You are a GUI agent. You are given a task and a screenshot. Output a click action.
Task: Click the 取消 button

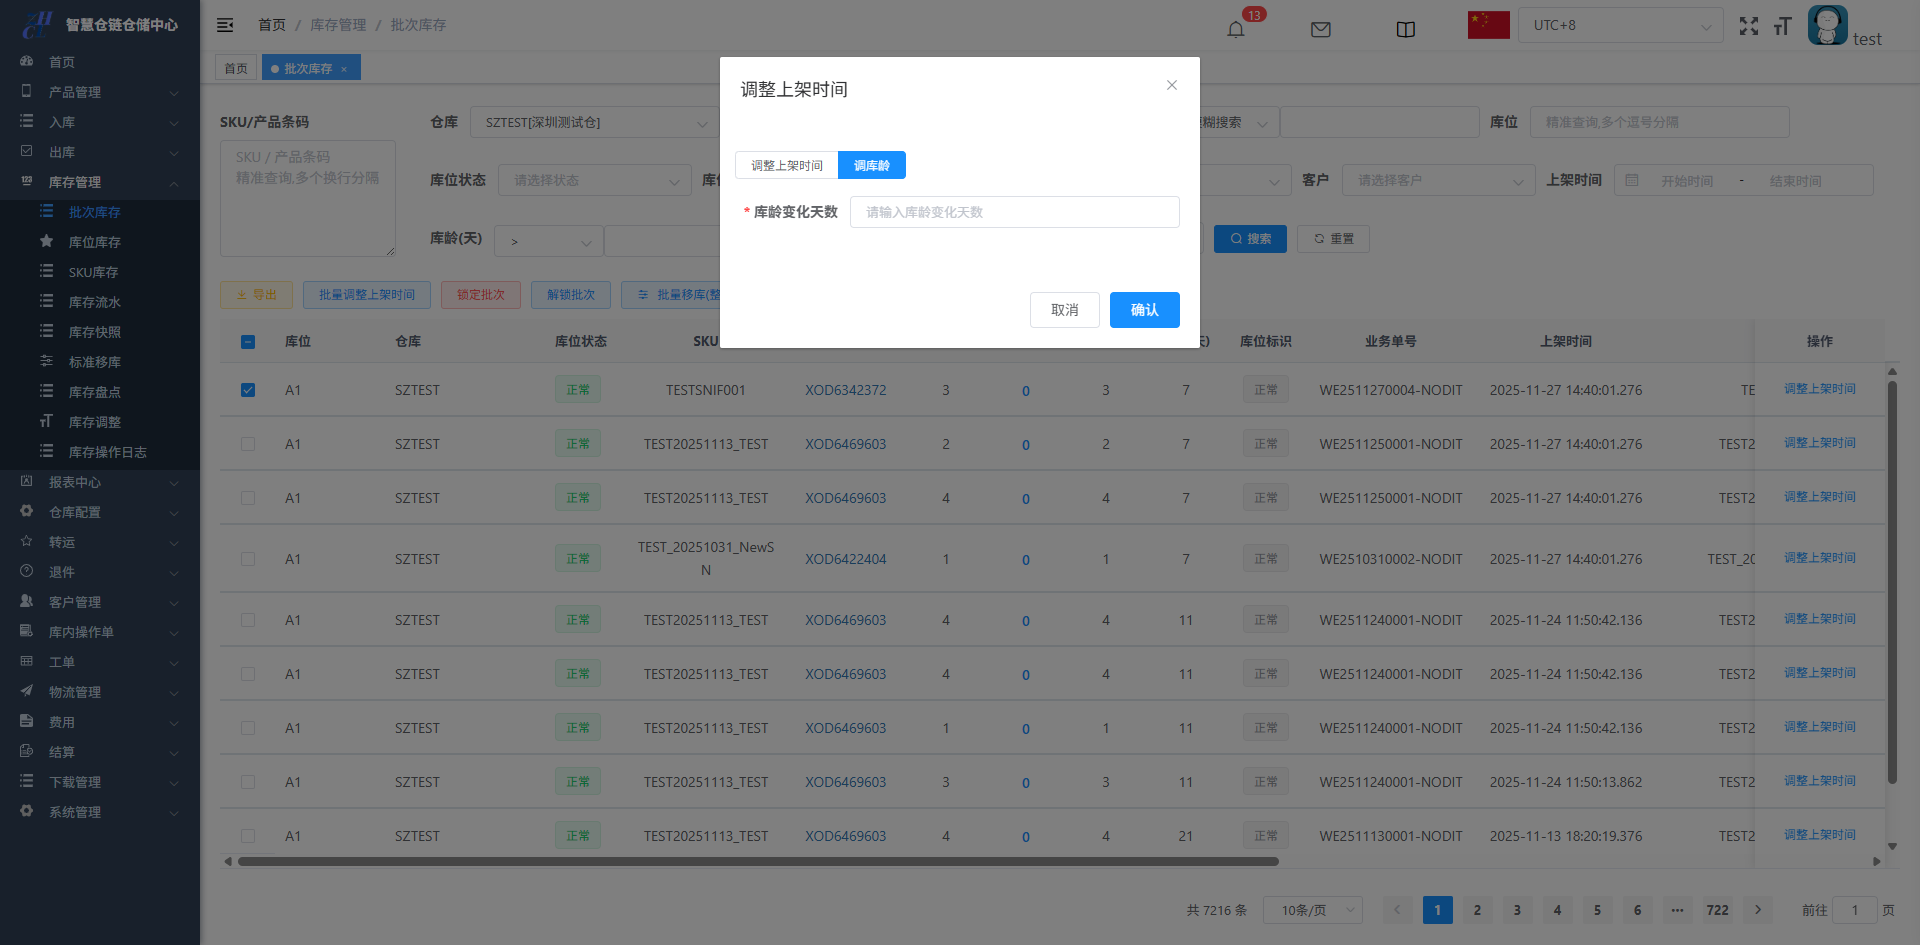(x=1064, y=310)
